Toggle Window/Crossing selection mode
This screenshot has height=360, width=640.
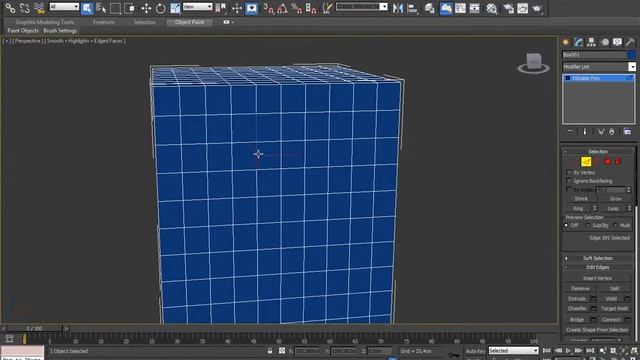(x=130, y=8)
